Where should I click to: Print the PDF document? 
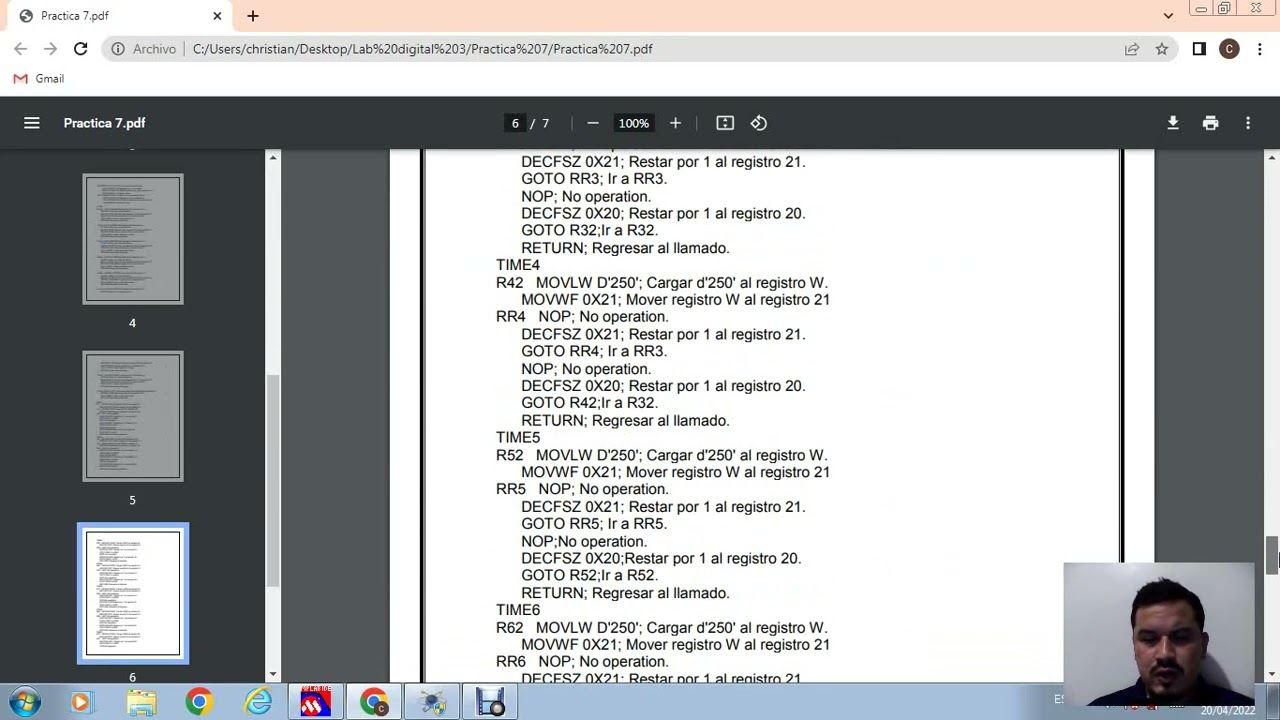click(1211, 123)
